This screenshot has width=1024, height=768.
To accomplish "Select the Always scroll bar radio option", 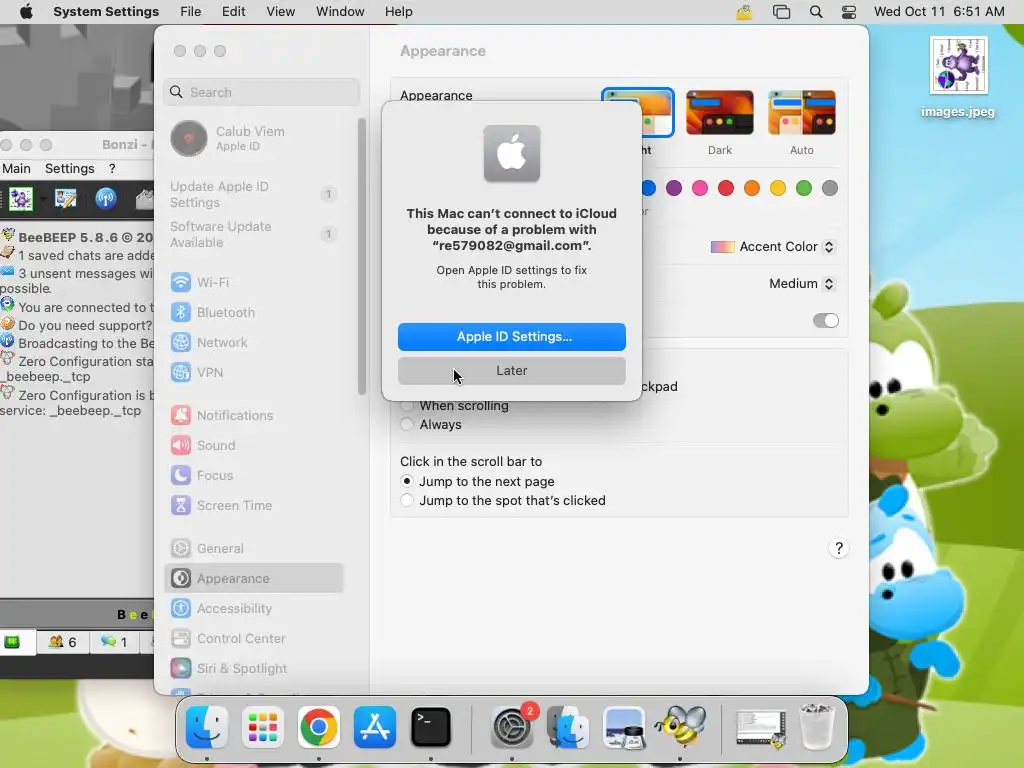I will (407, 424).
